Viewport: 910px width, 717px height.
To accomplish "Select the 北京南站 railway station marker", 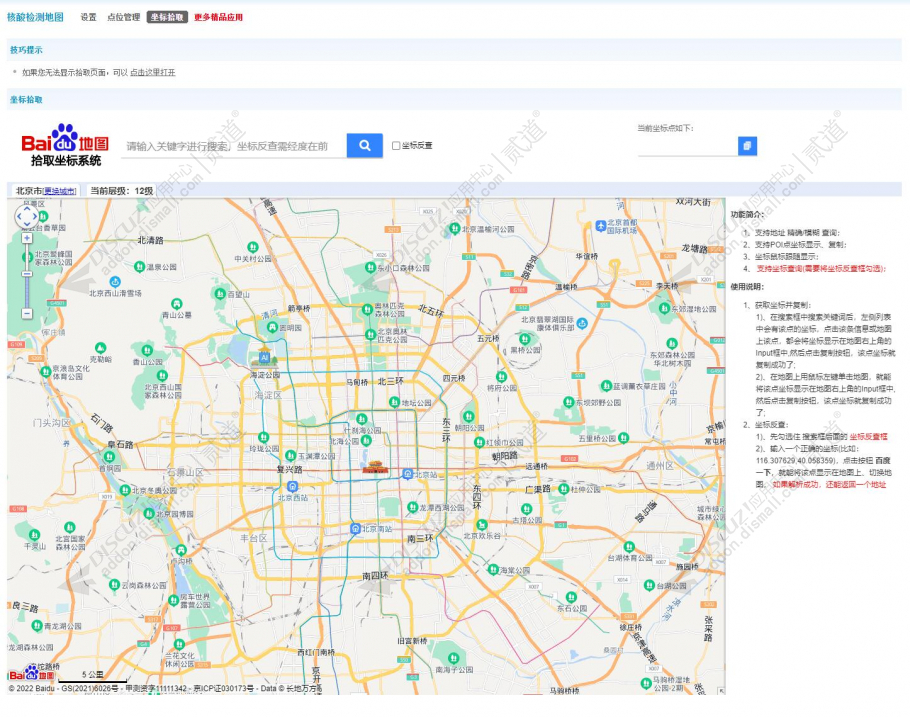I will (x=355, y=528).
